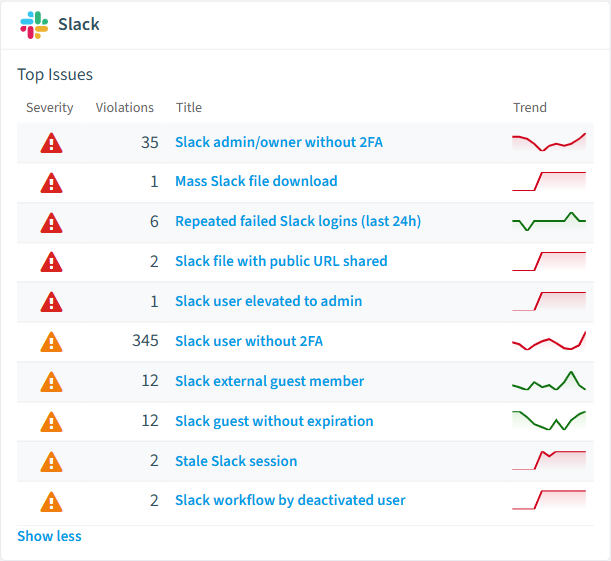This screenshot has width=611, height=561.
Task: Click trend sparkline for Slack user without 2FA
Action: 549,341
